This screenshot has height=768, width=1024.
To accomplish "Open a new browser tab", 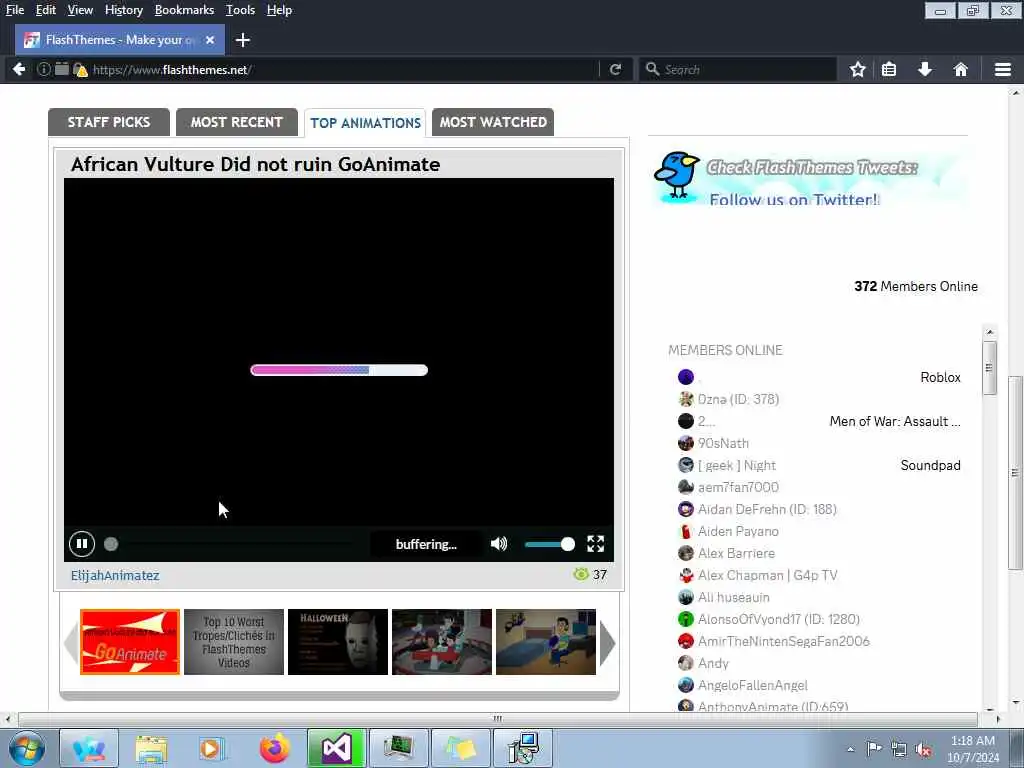I will tap(242, 40).
